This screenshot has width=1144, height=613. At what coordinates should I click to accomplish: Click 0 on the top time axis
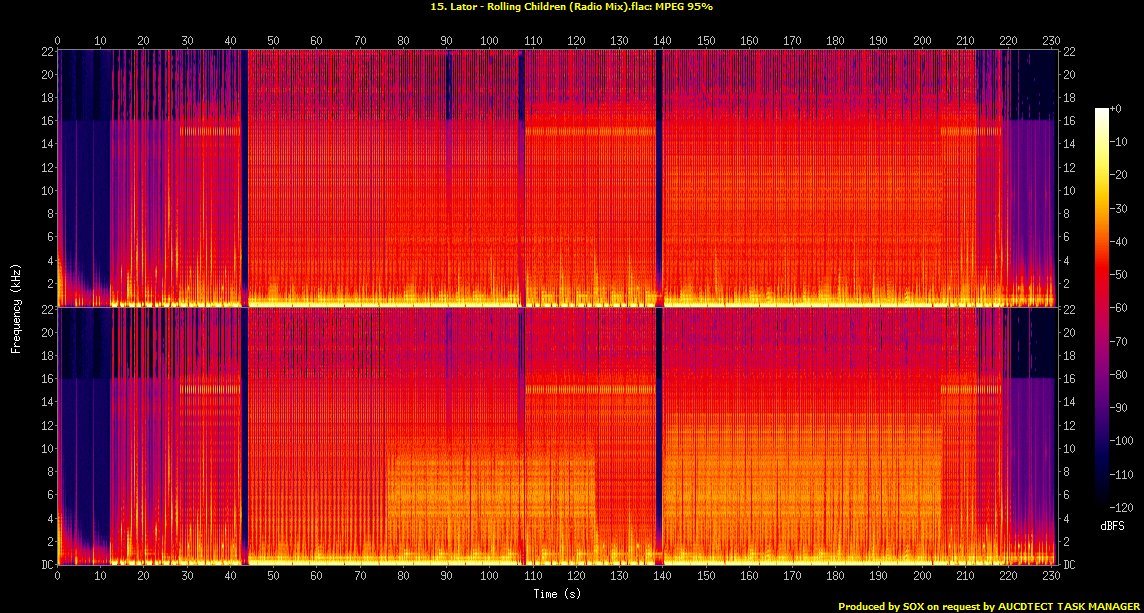tap(58, 41)
